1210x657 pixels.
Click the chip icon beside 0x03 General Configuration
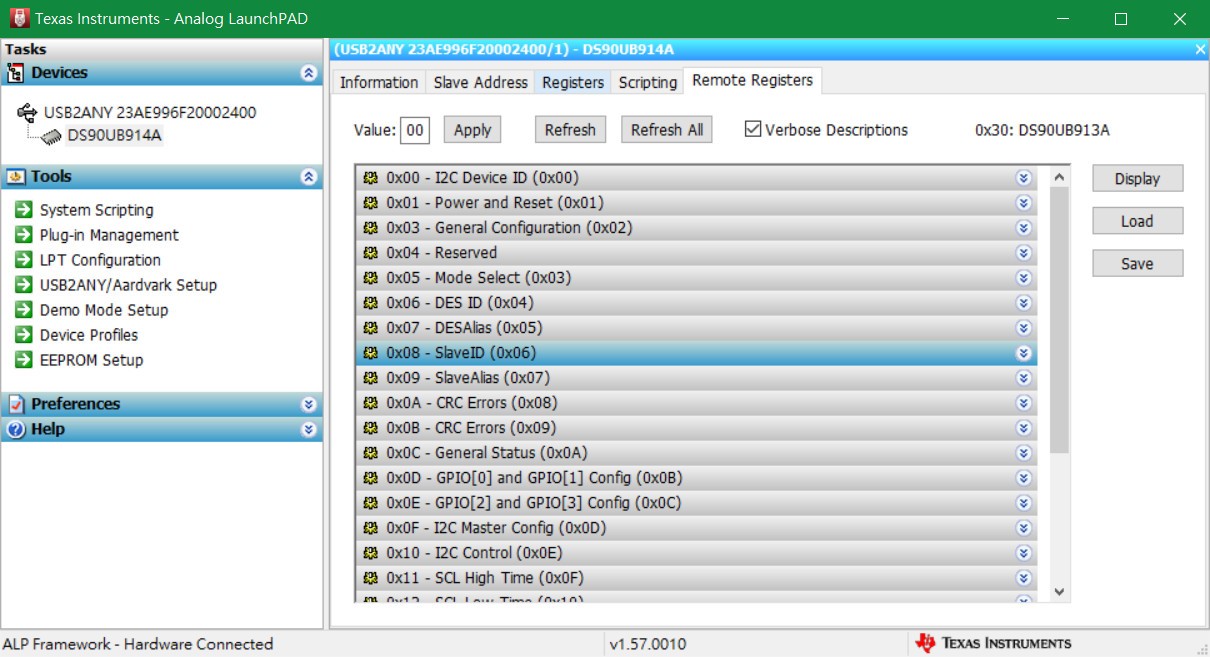click(x=370, y=228)
